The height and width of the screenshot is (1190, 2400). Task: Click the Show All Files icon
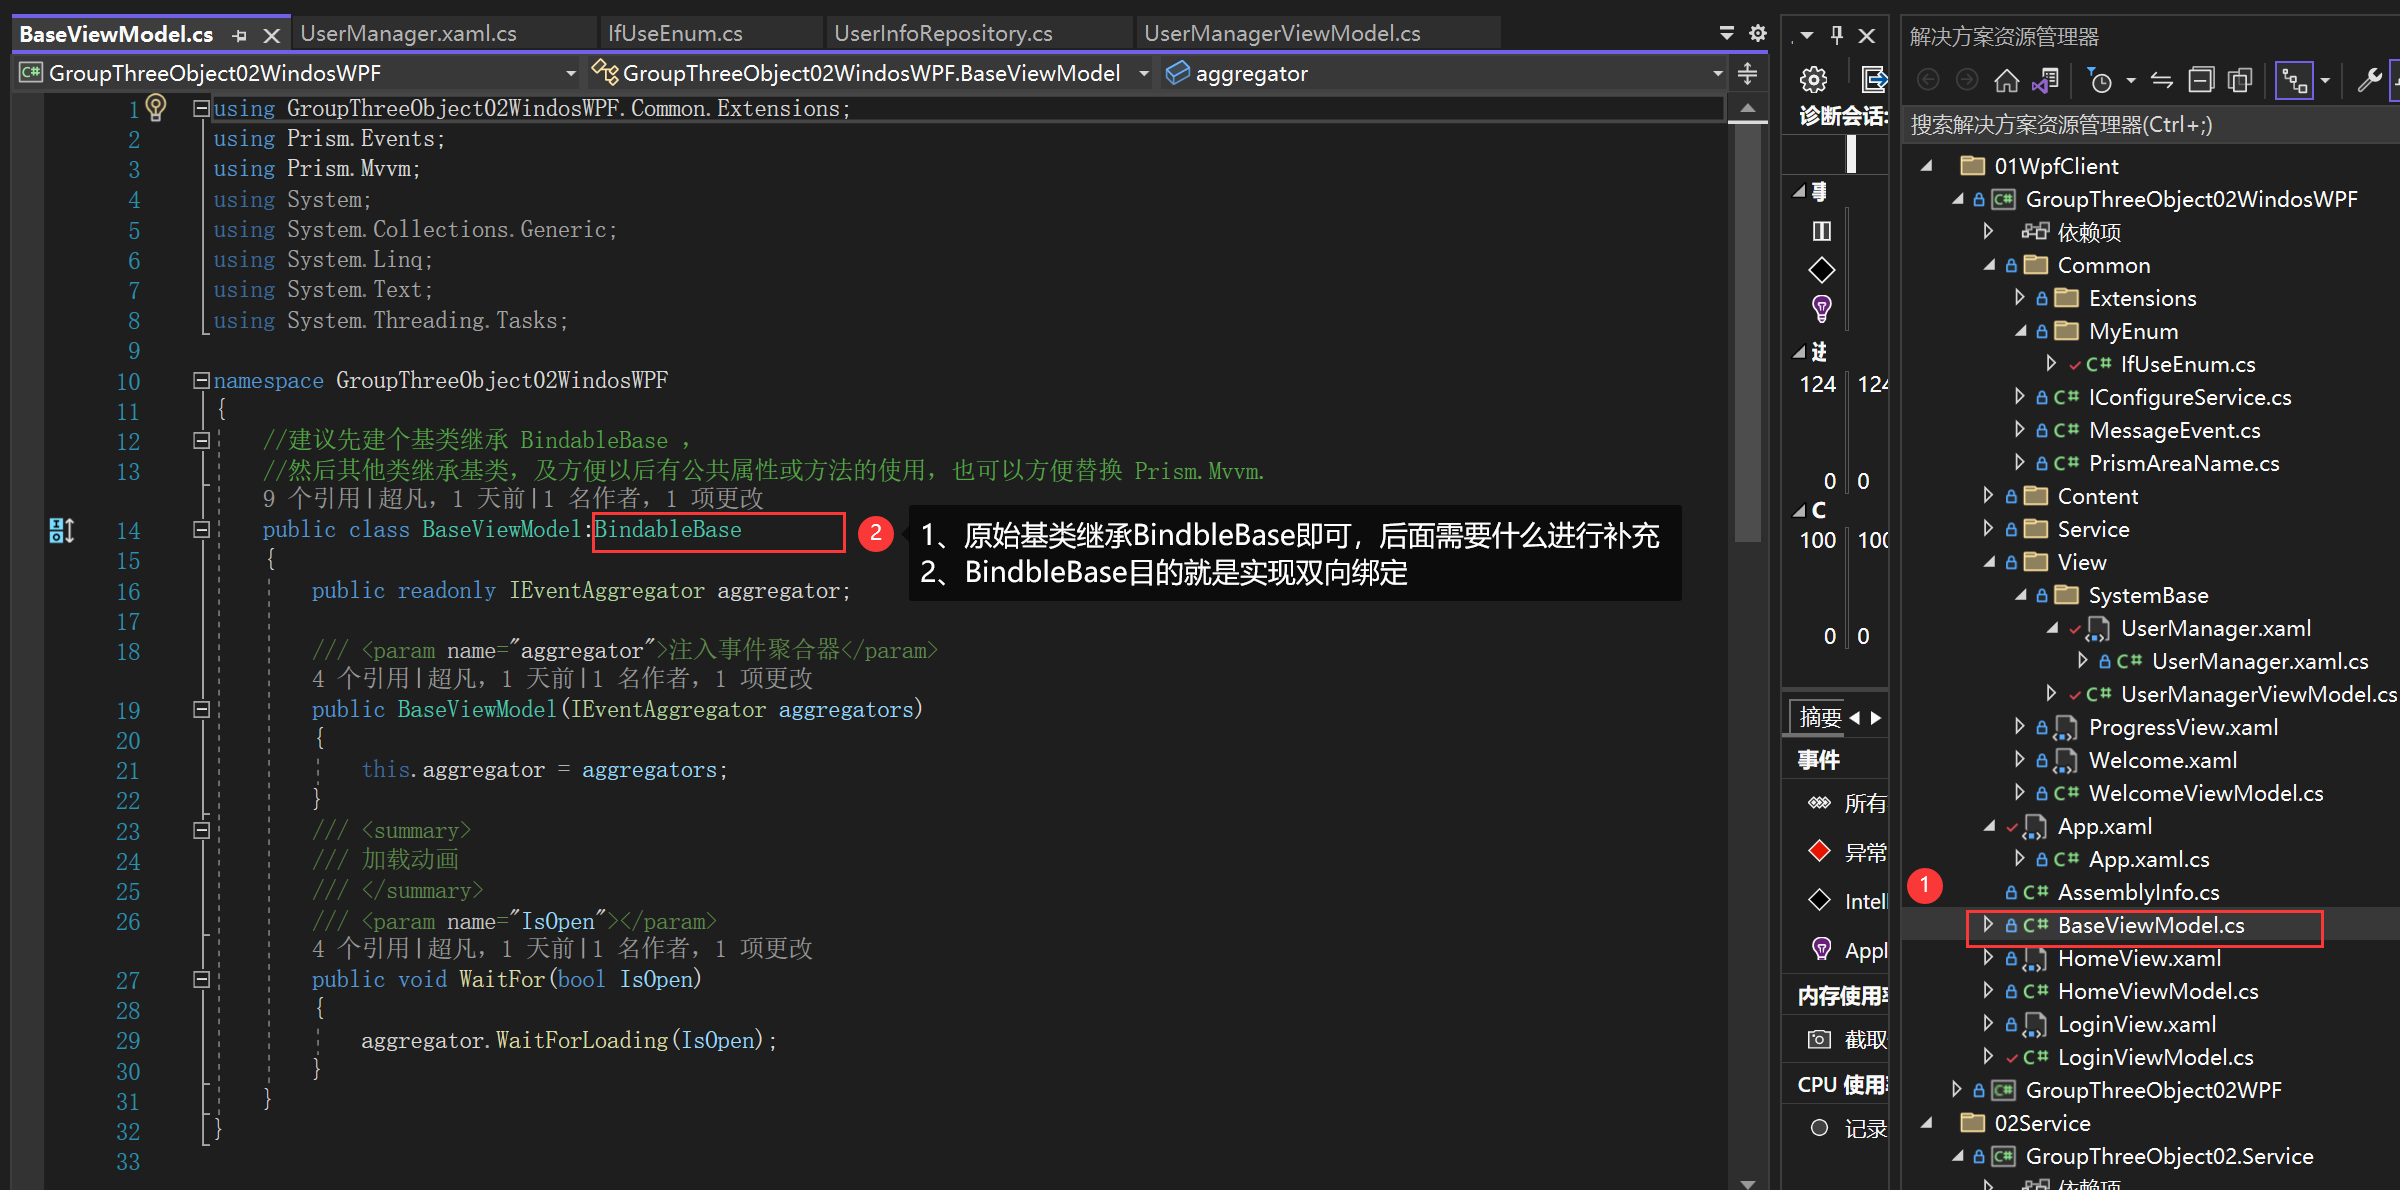(x=2240, y=80)
